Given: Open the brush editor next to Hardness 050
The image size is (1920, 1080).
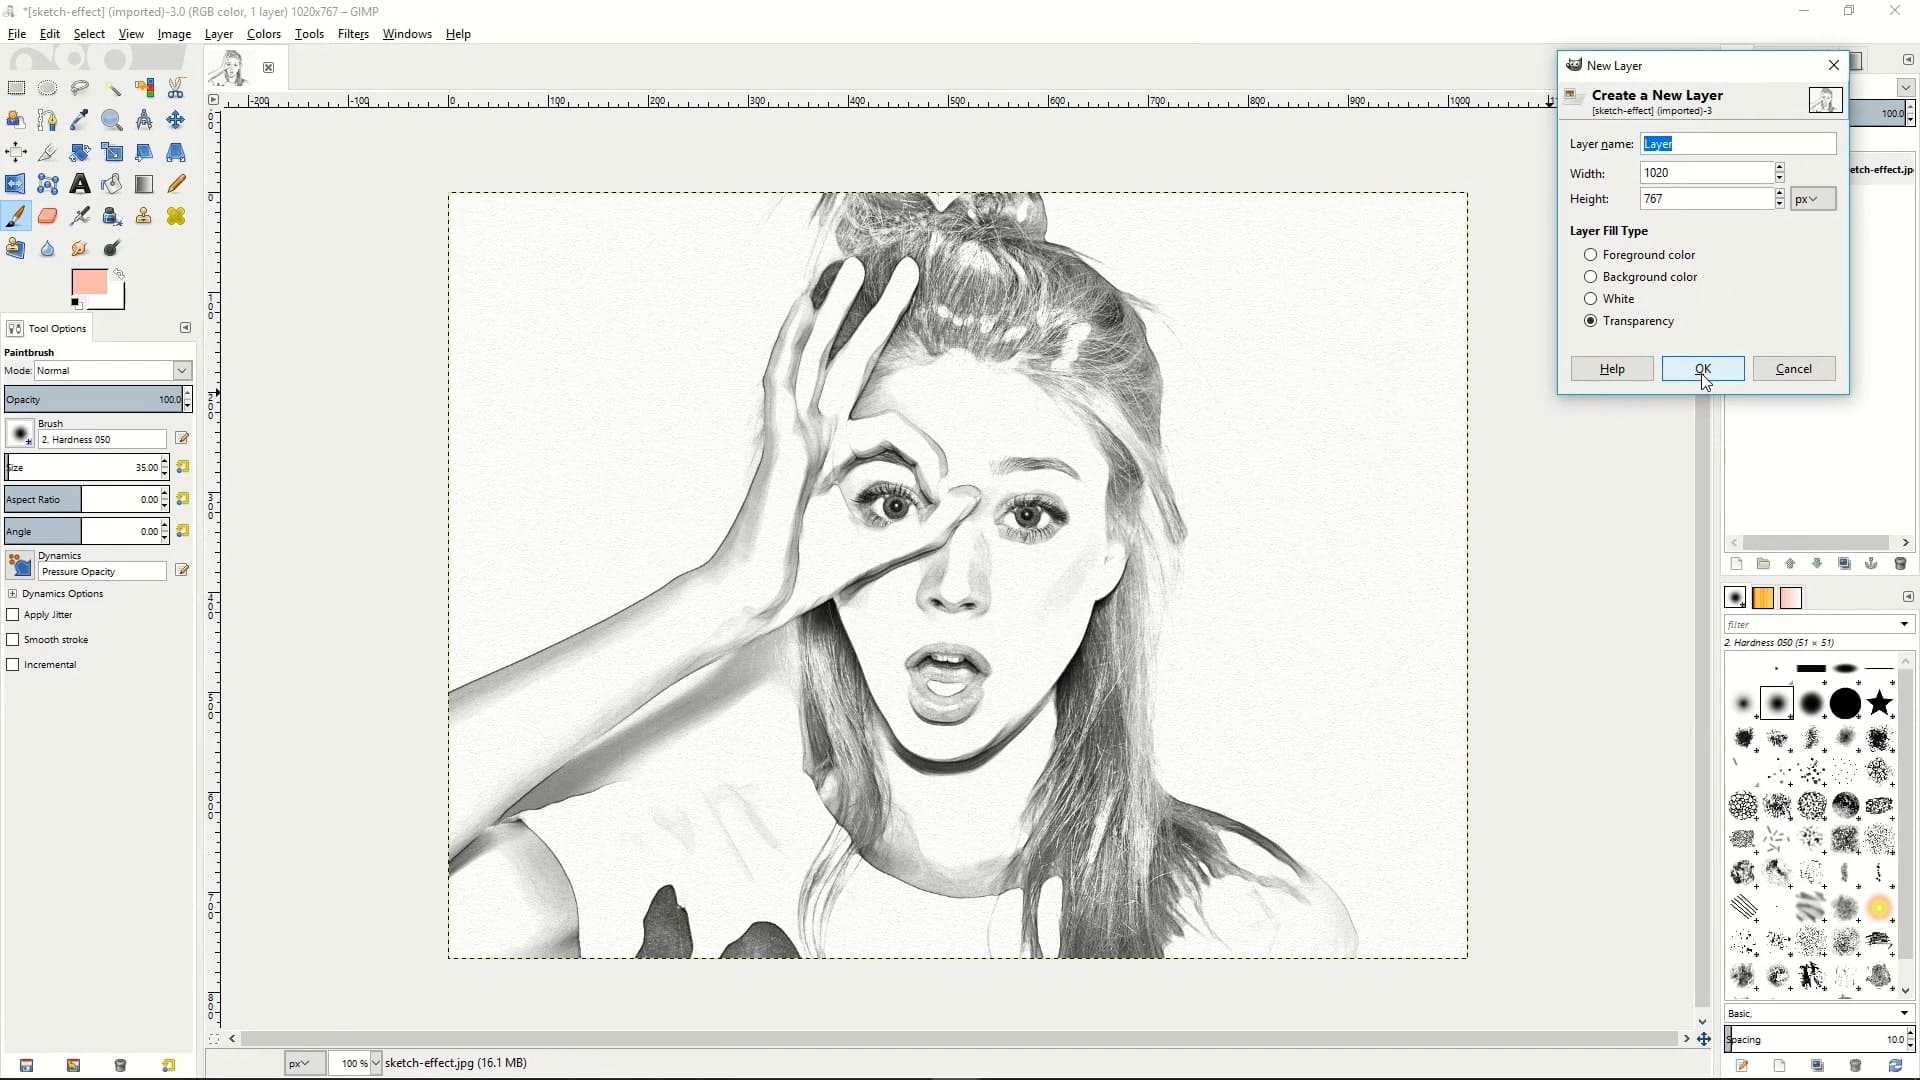Looking at the screenshot, I should point(181,438).
